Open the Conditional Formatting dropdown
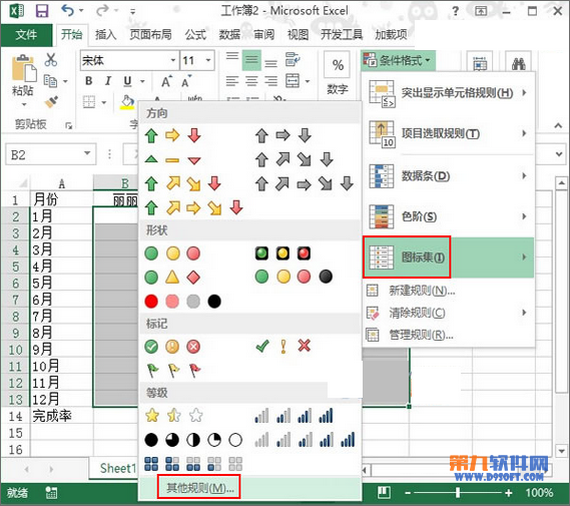 pyautogui.click(x=398, y=60)
